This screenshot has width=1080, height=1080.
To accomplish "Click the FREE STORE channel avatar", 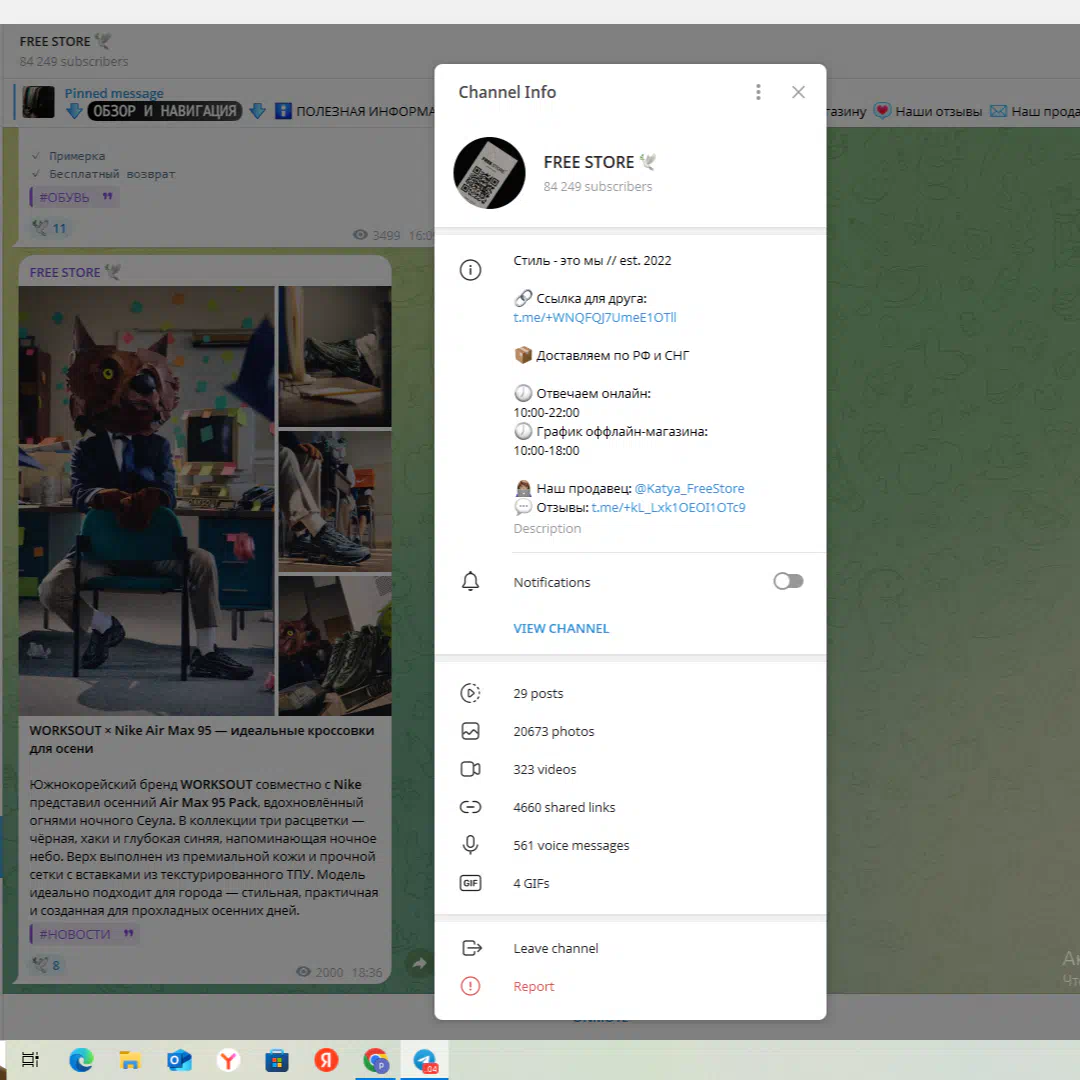I will coord(490,173).
